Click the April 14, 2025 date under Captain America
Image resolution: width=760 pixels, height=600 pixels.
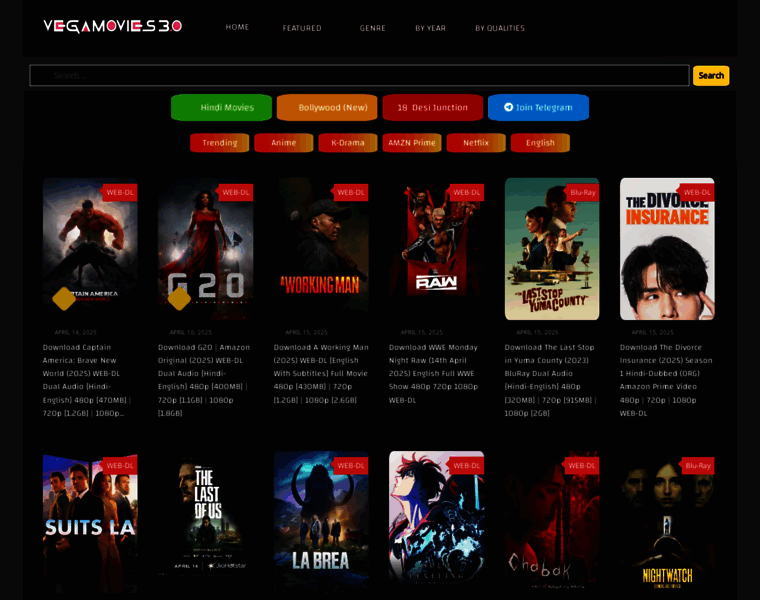click(76, 332)
